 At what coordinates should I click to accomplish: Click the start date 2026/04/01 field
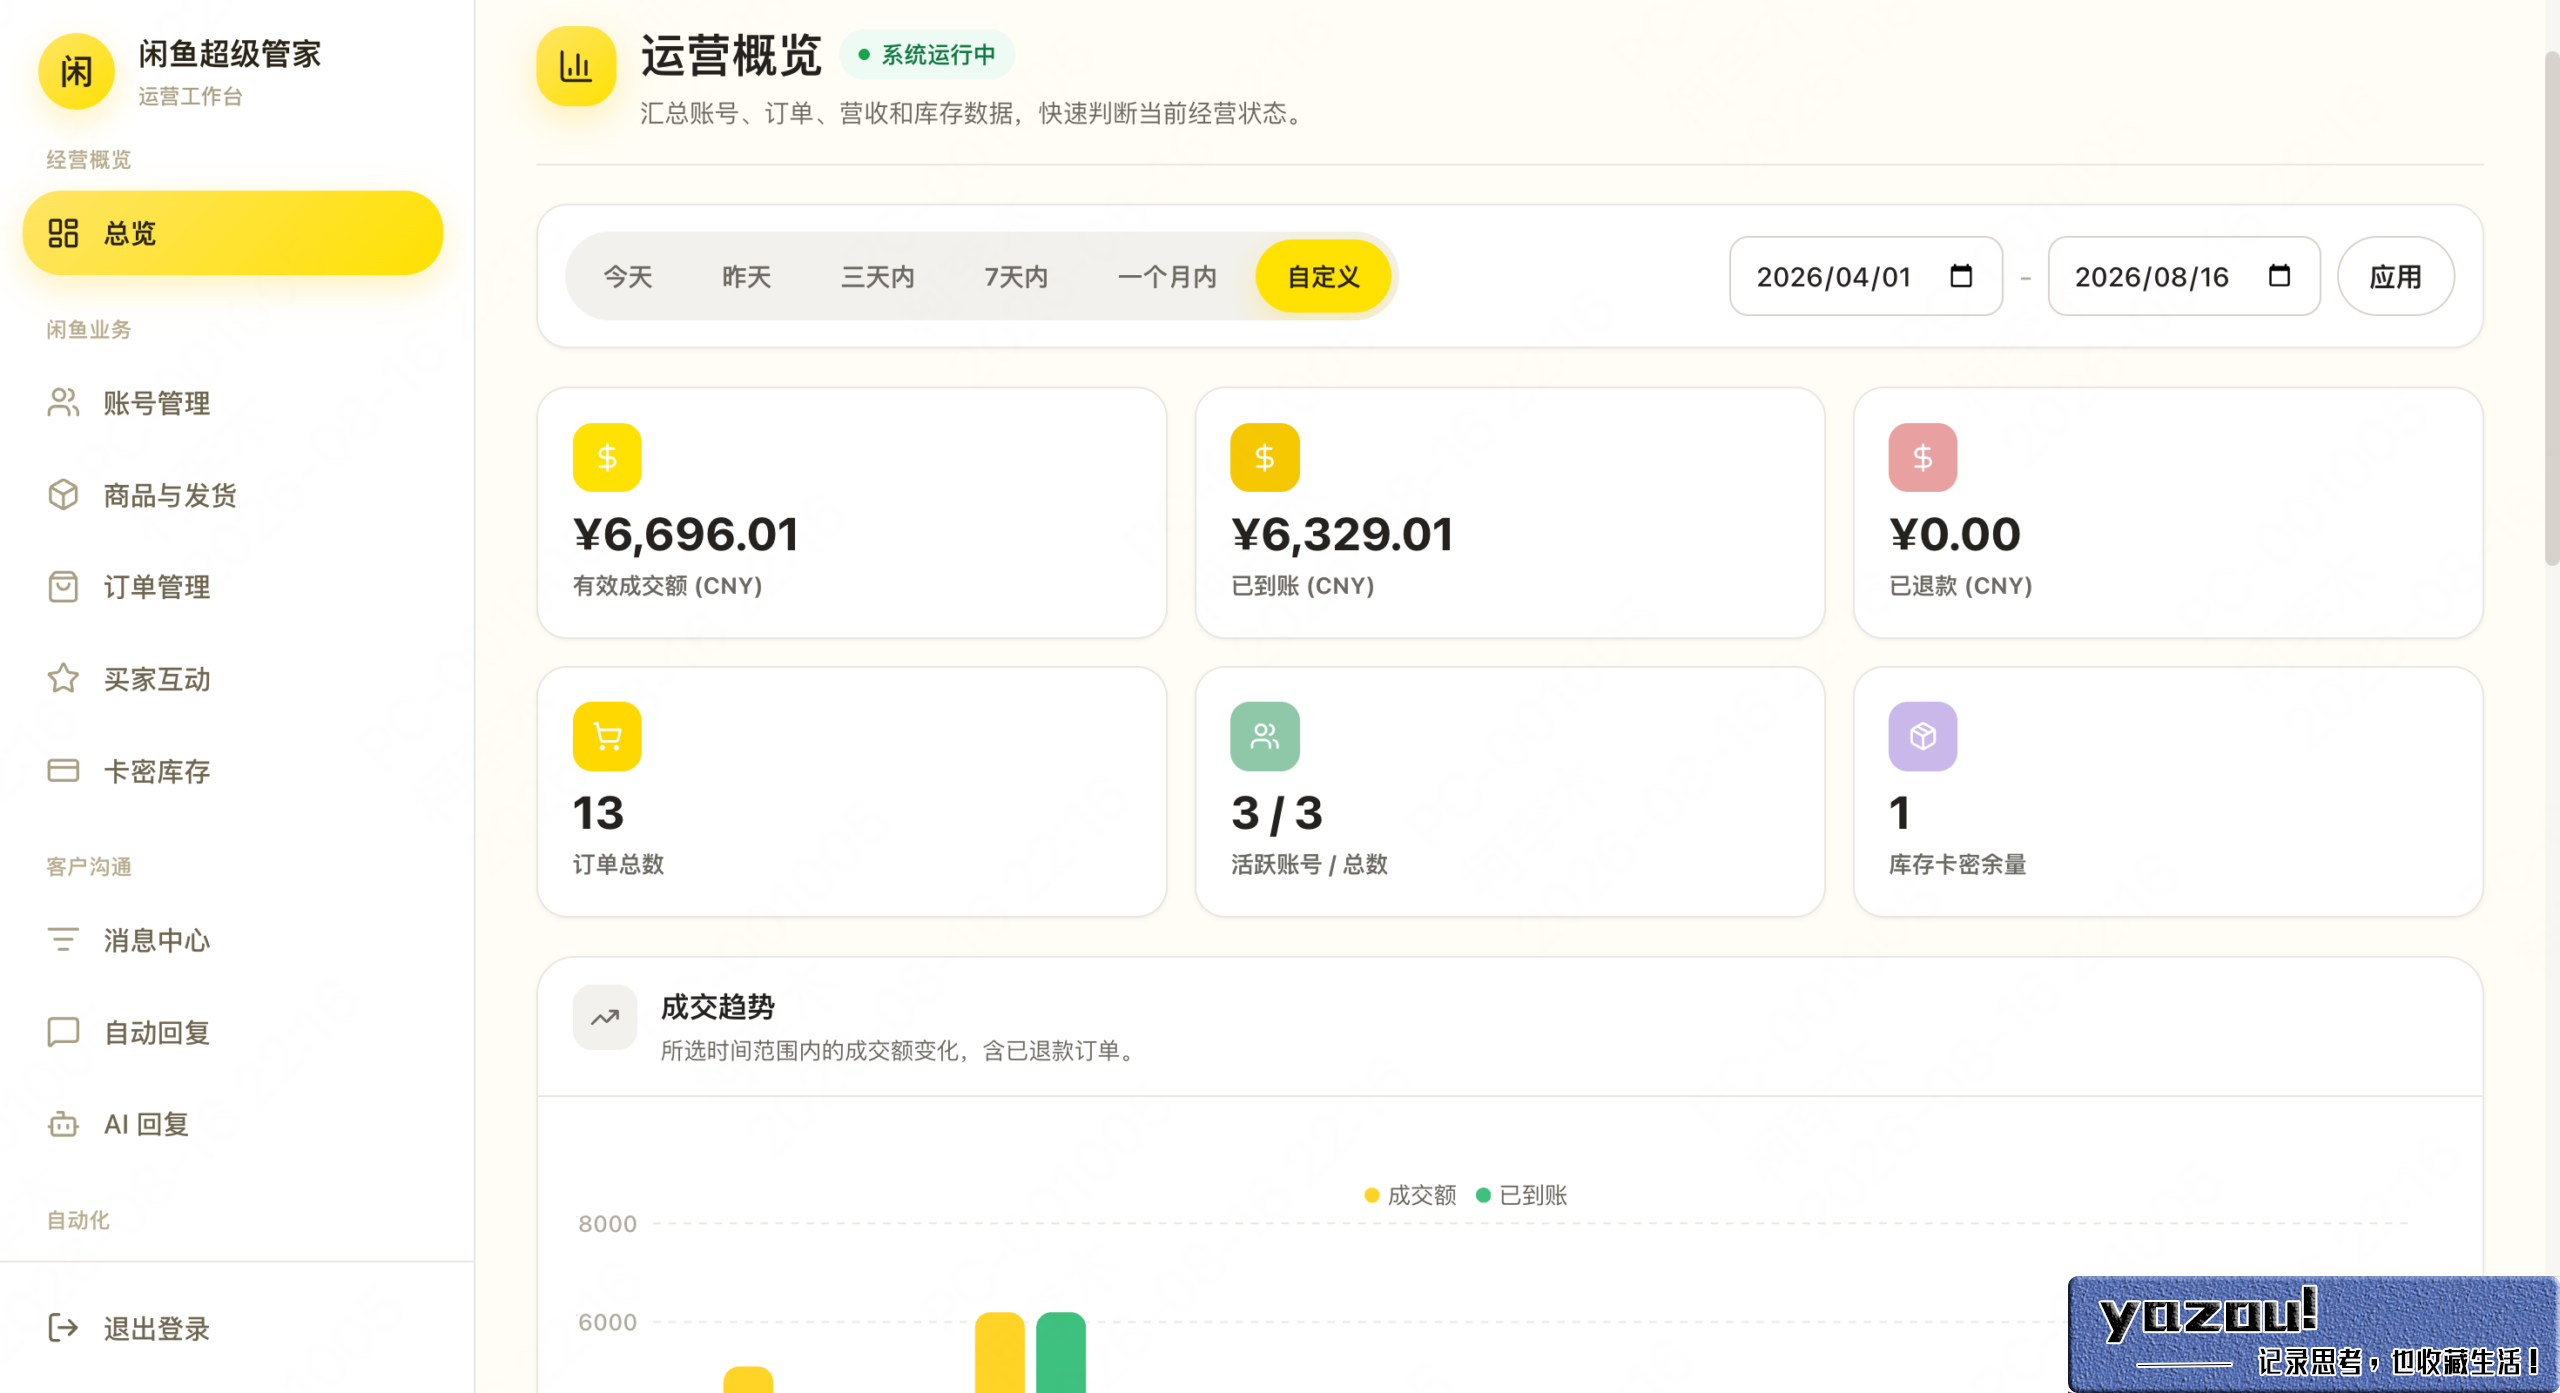[x=1866, y=276]
